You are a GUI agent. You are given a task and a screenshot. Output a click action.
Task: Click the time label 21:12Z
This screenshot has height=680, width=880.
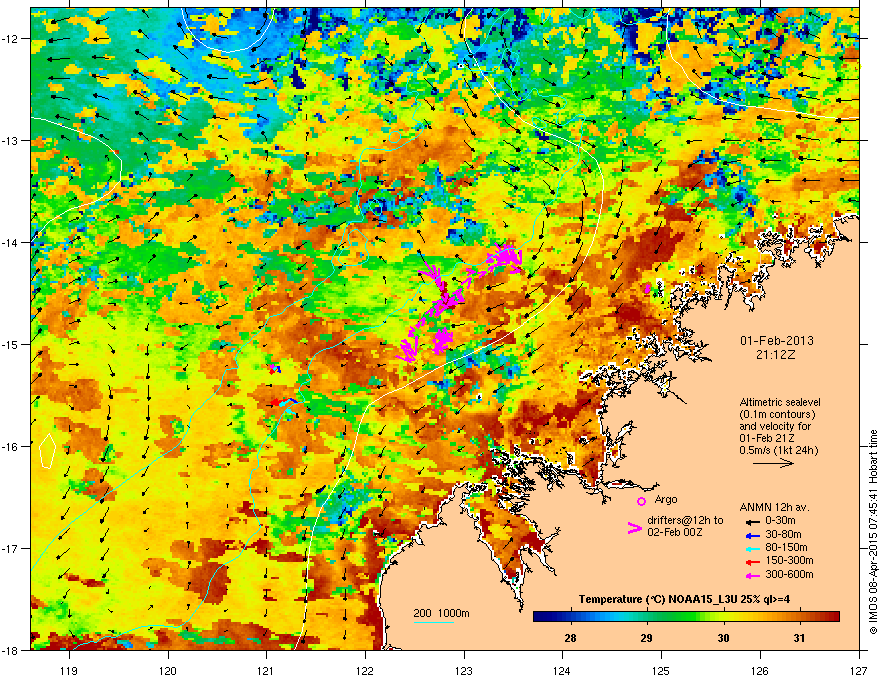click(776, 355)
